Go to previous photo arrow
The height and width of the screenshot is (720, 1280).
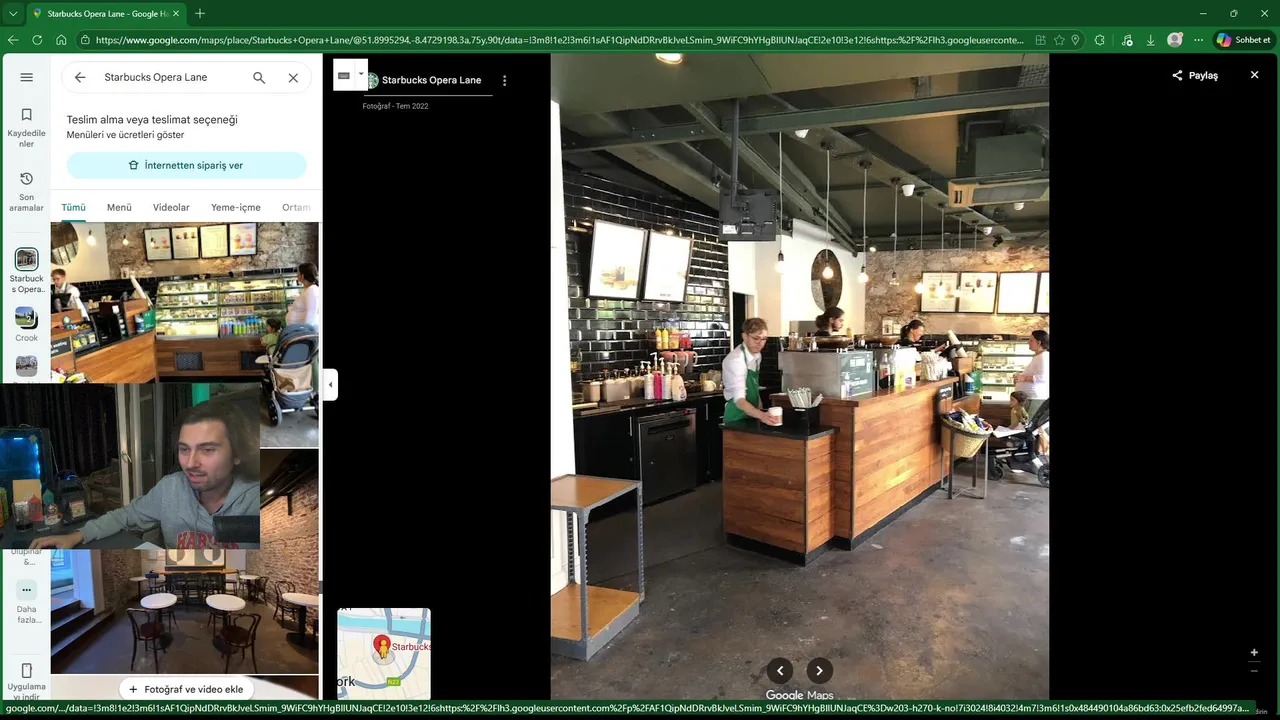click(780, 671)
